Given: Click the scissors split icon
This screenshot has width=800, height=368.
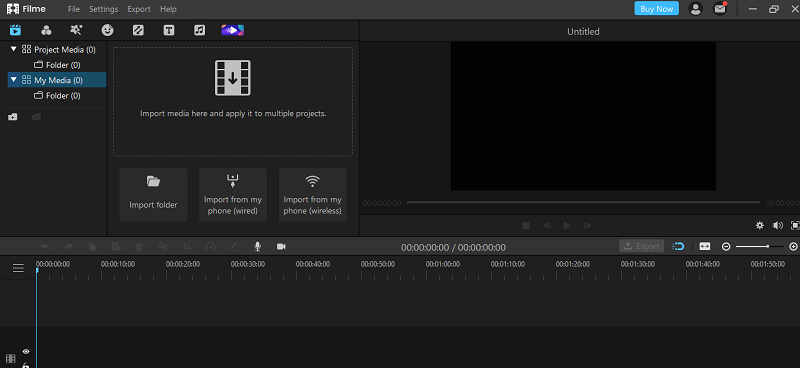Looking at the screenshot, I should tap(163, 247).
